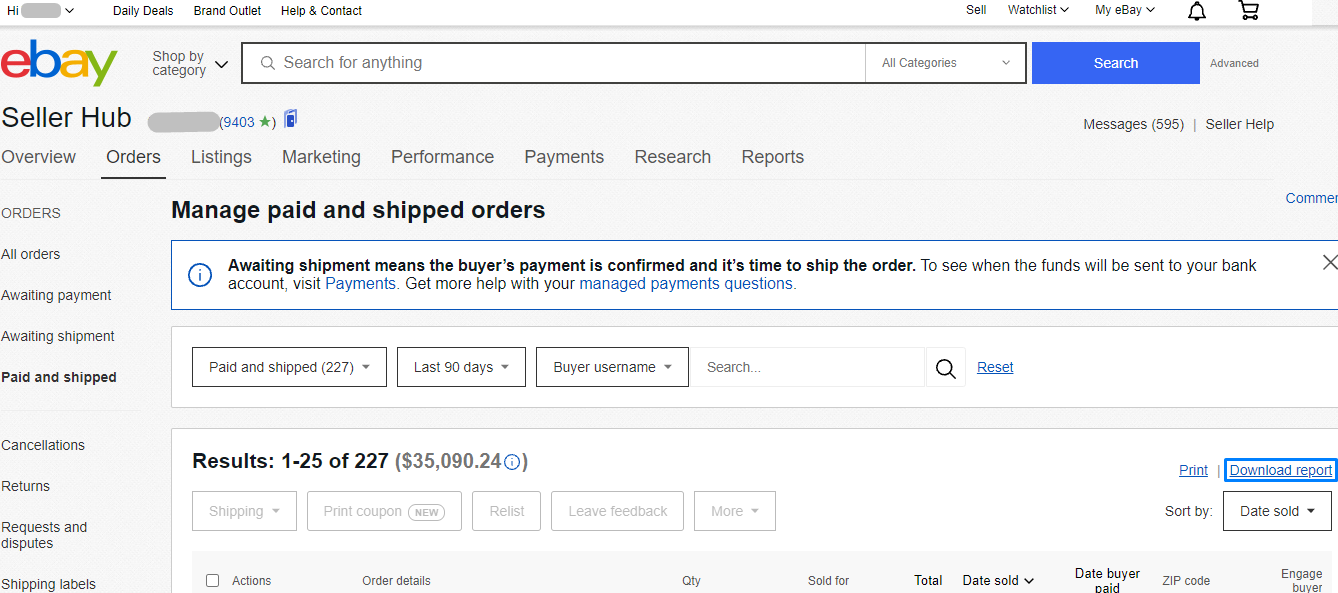Click the device icon beside the feedback score
Viewport: 1338px width, 593px height.
289,119
